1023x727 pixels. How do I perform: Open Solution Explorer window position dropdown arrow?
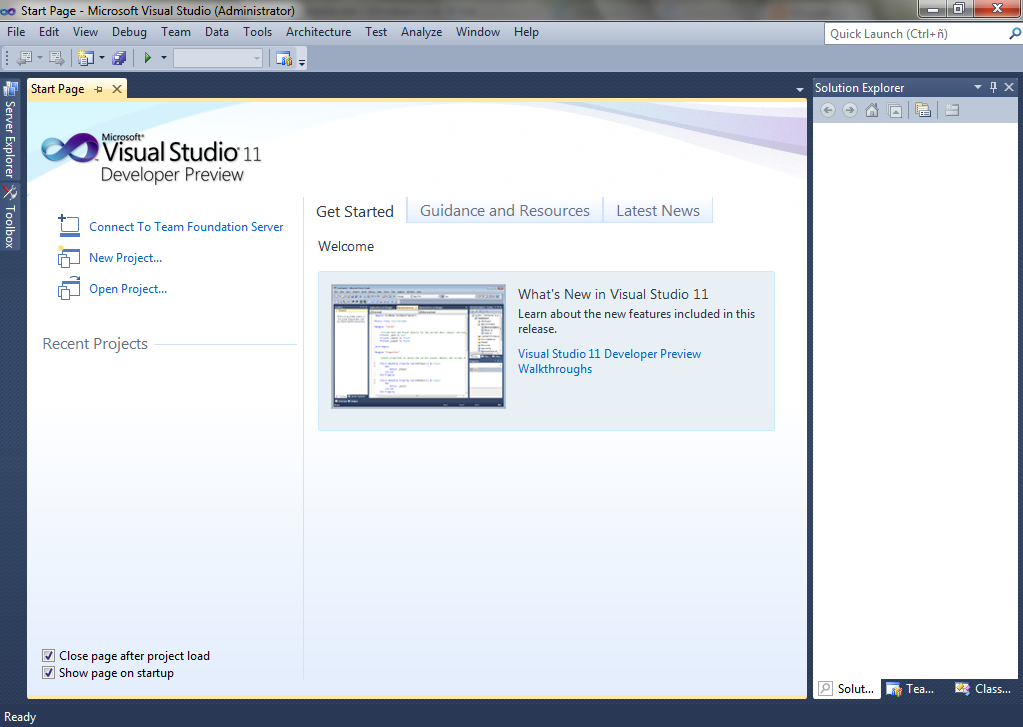point(977,88)
